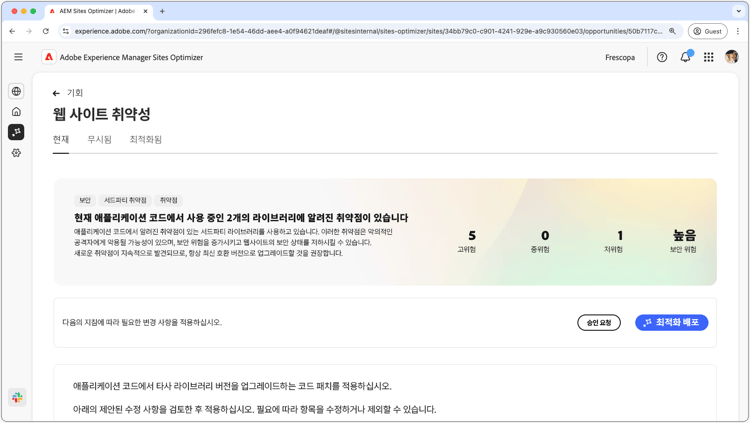This screenshot has height=423, width=750.
Task: Open the user profile avatar
Action: point(731,57)
